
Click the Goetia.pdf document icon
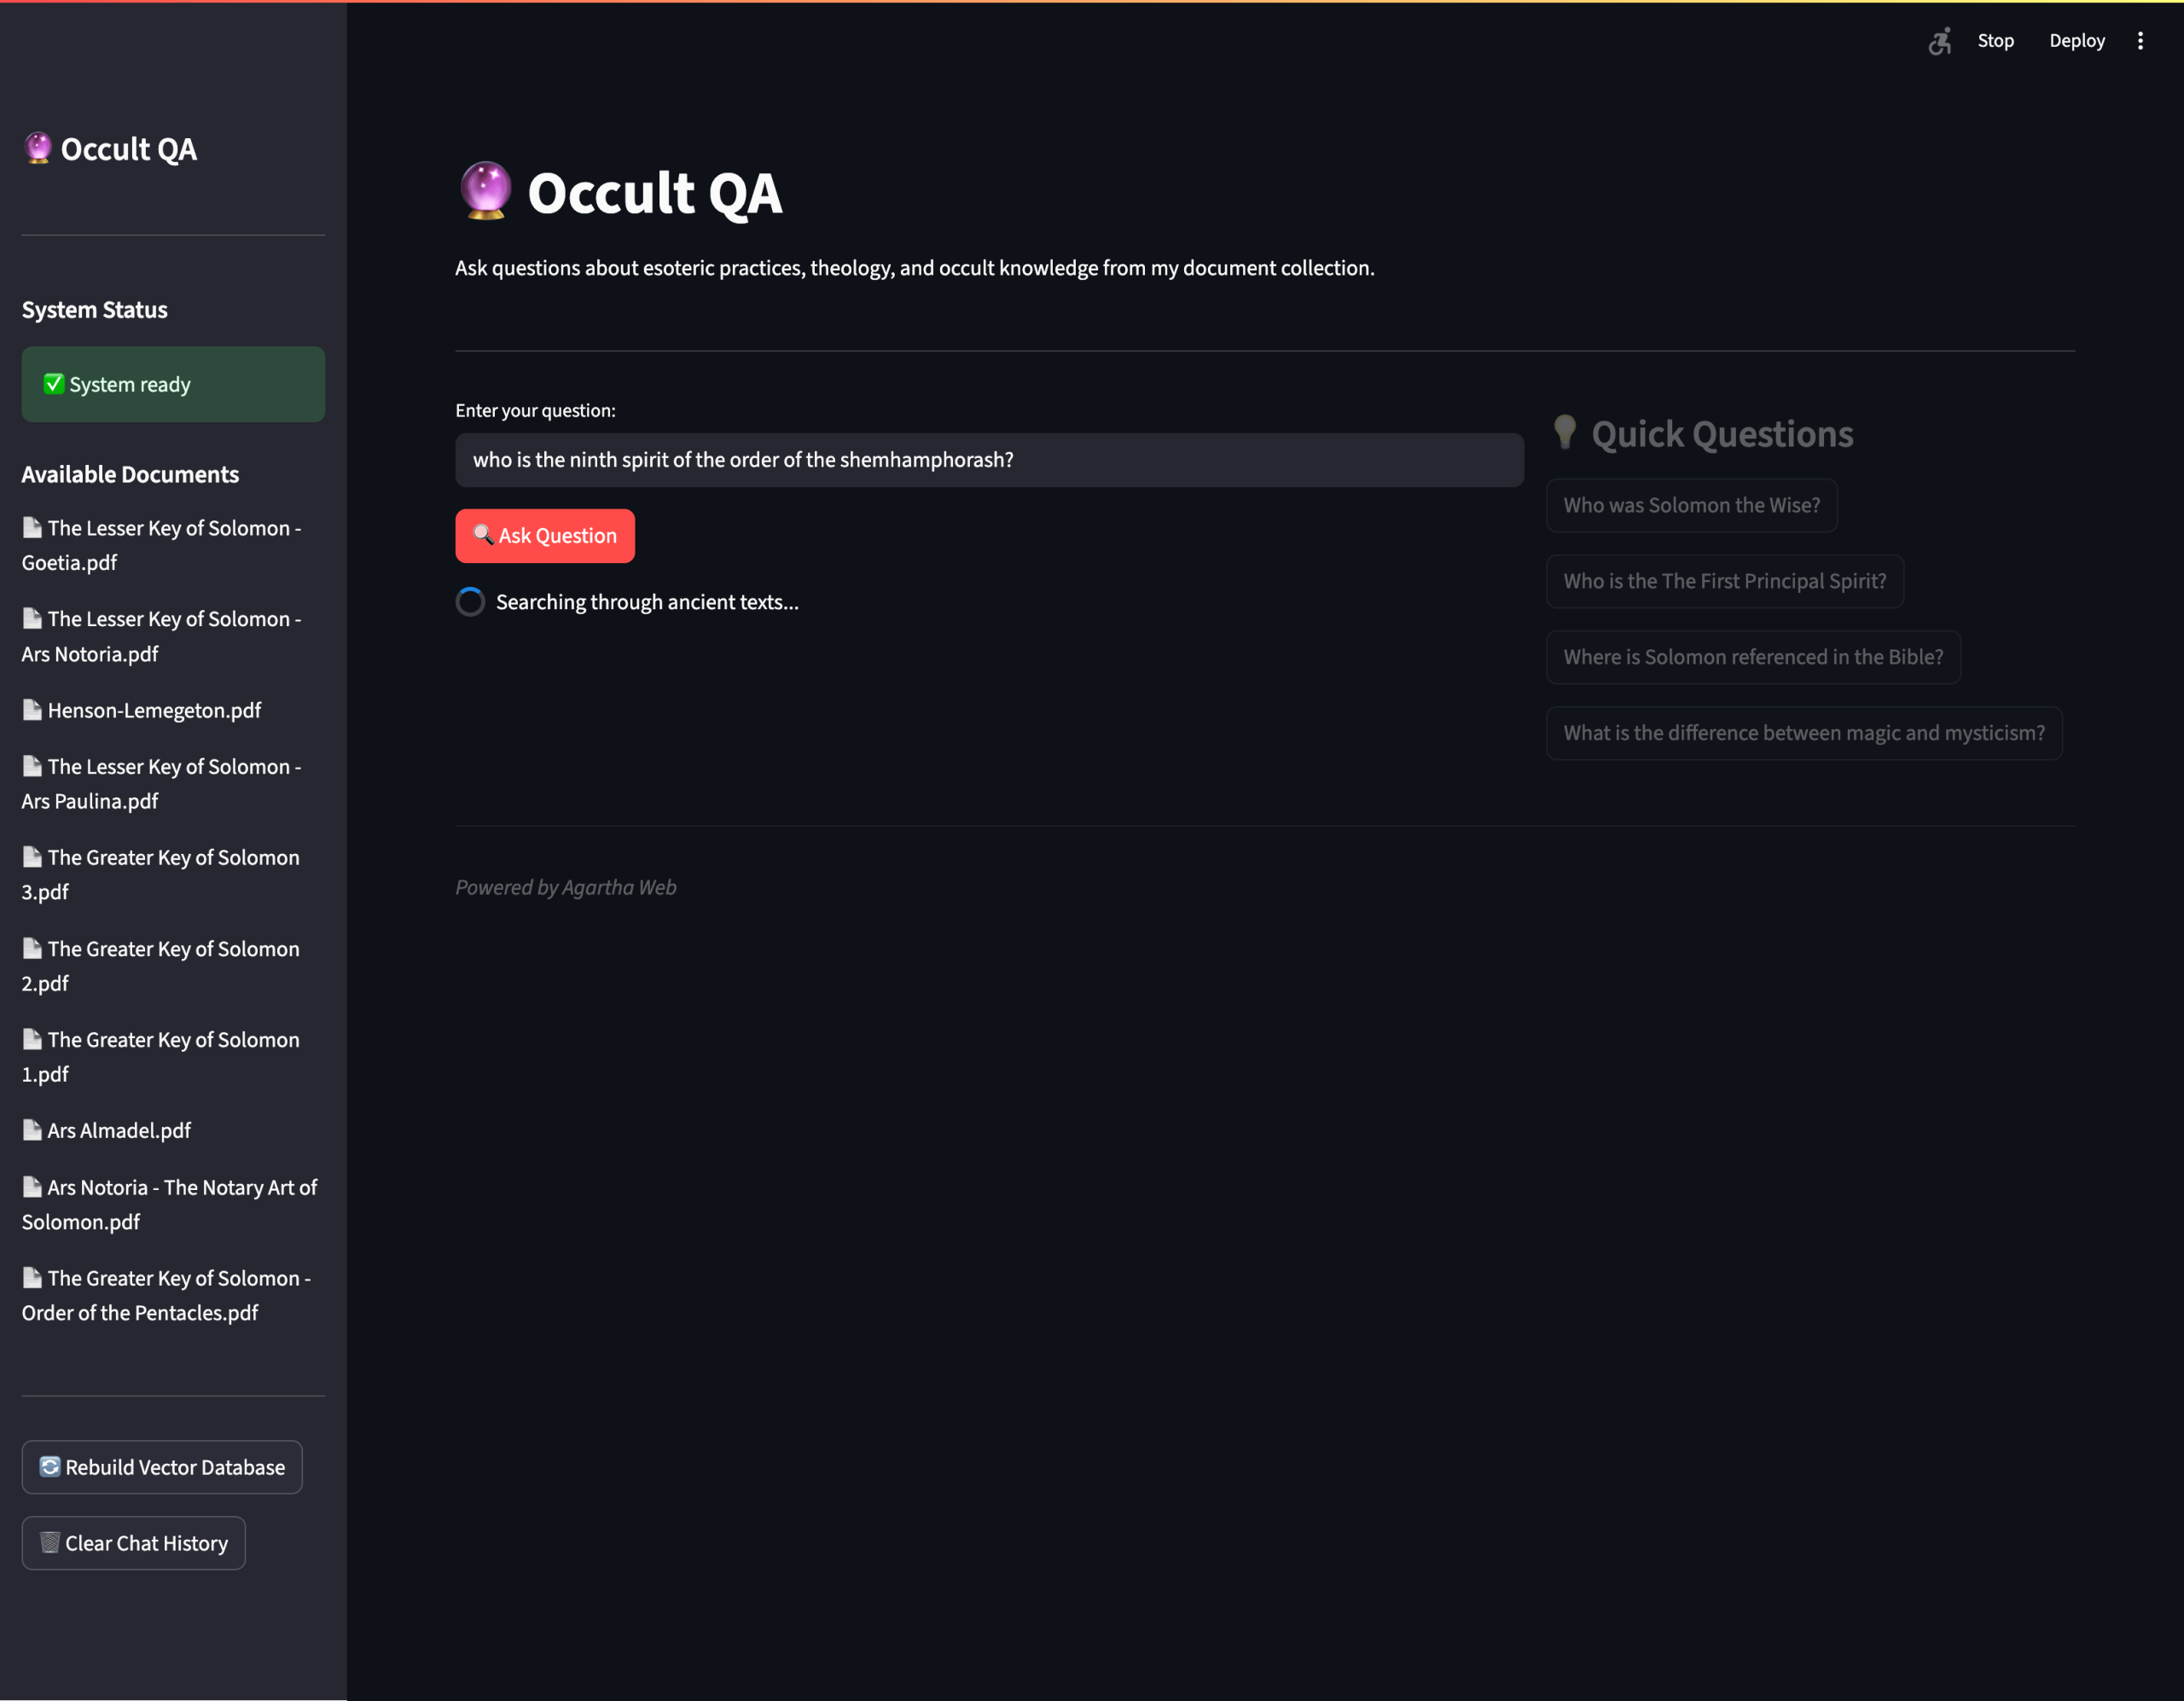pos(32,528)
